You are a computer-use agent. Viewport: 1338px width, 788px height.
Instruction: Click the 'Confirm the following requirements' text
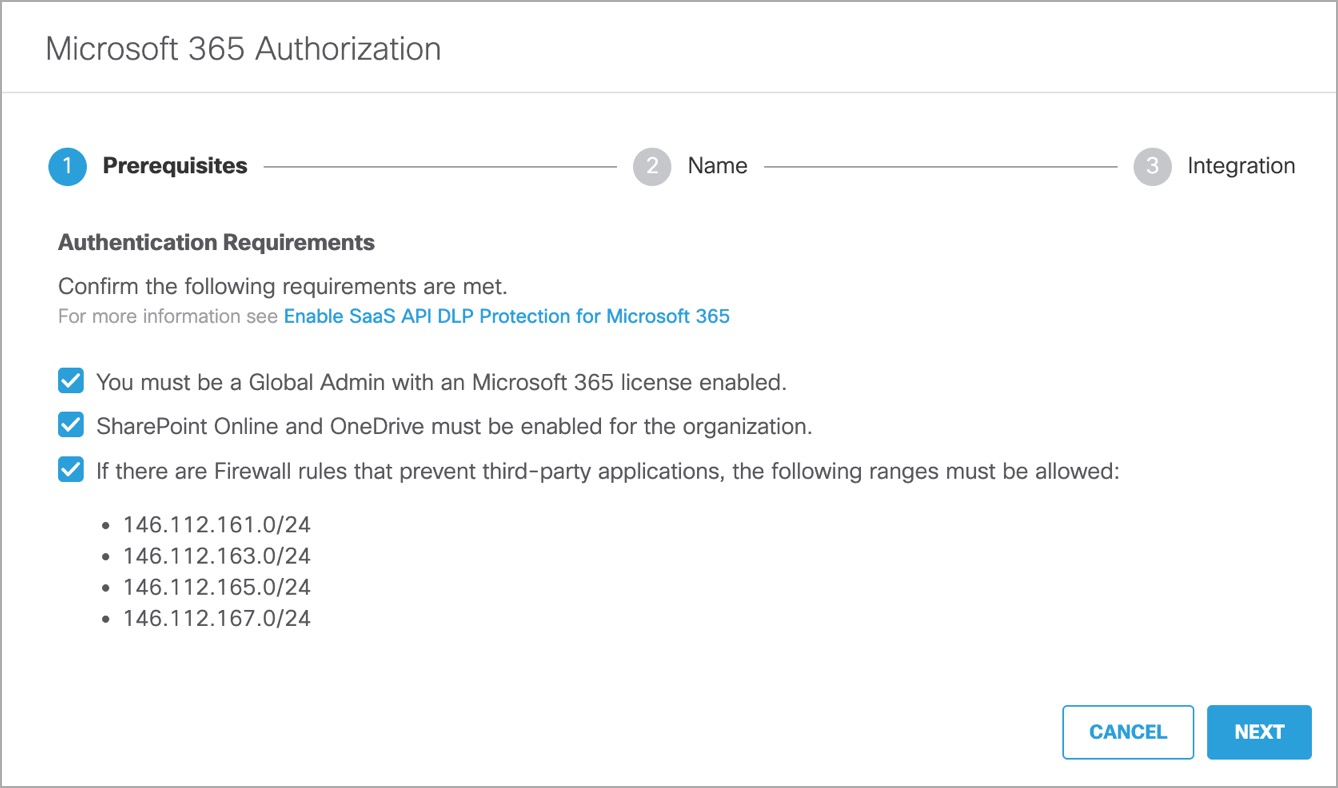tap(283, 286)
